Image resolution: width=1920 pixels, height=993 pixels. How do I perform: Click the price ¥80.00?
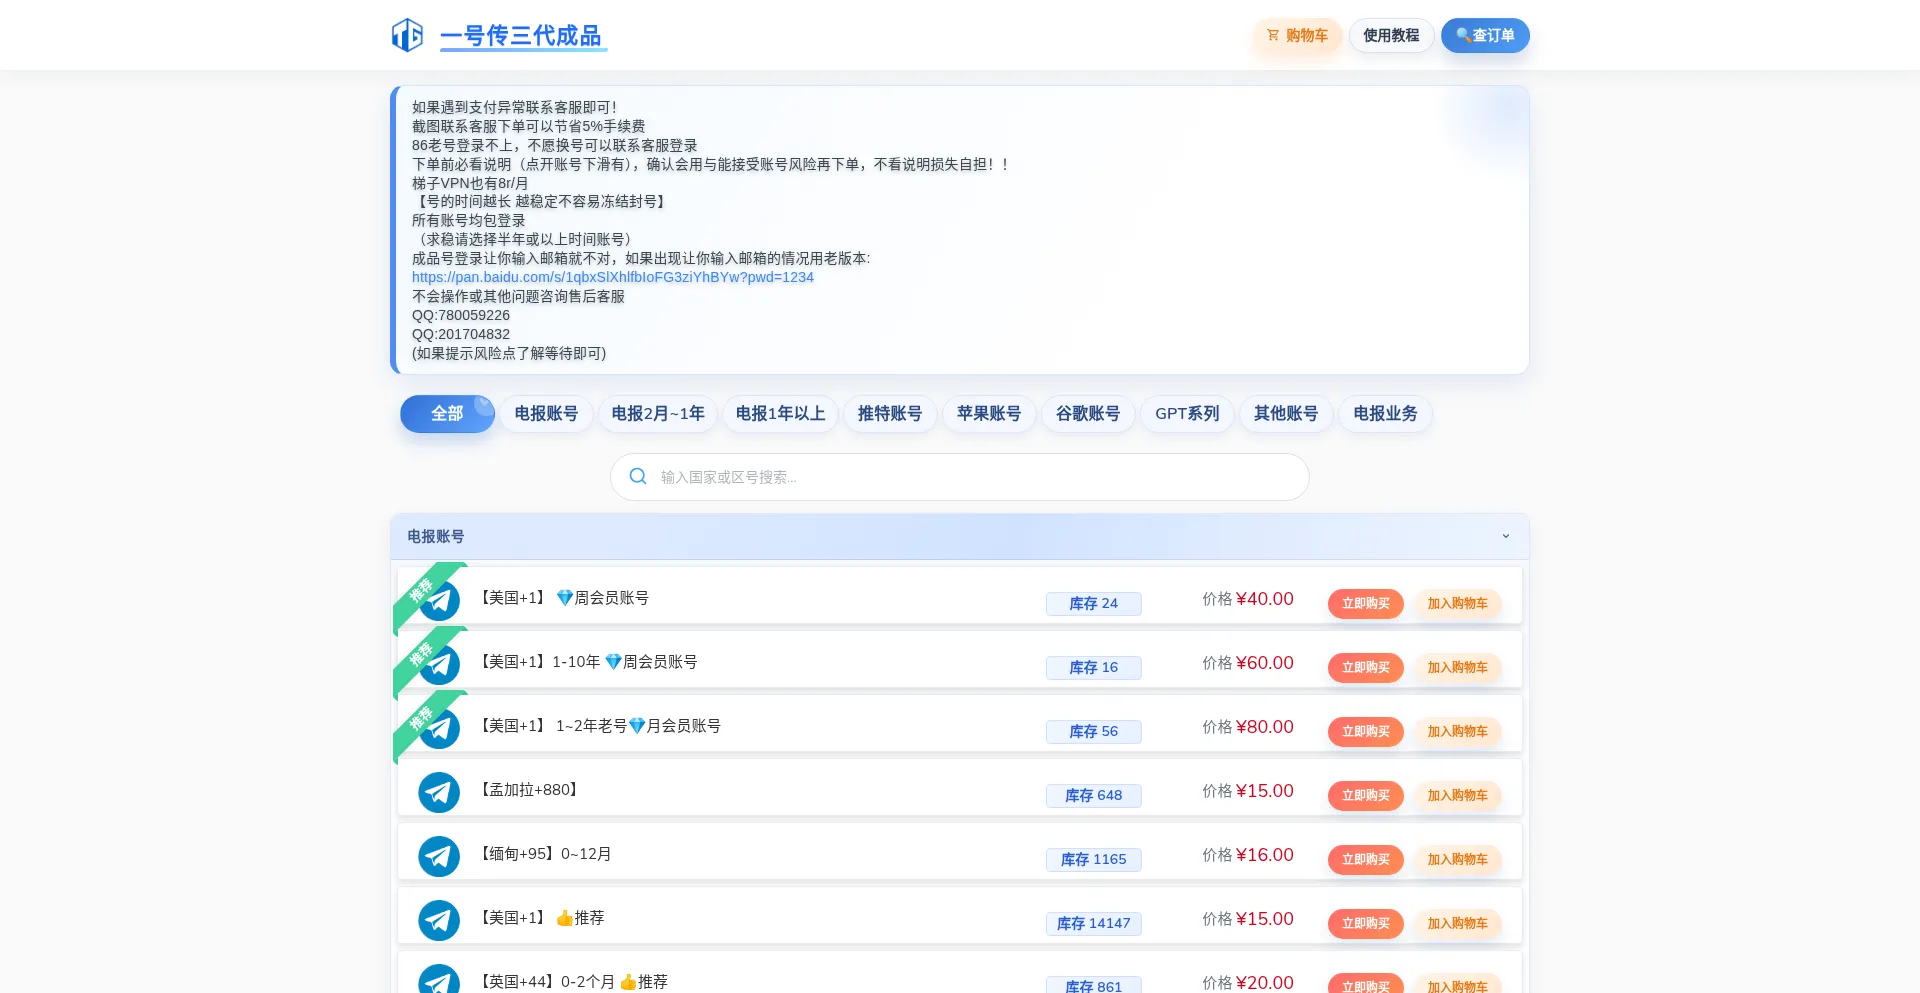click(1265, 727)
